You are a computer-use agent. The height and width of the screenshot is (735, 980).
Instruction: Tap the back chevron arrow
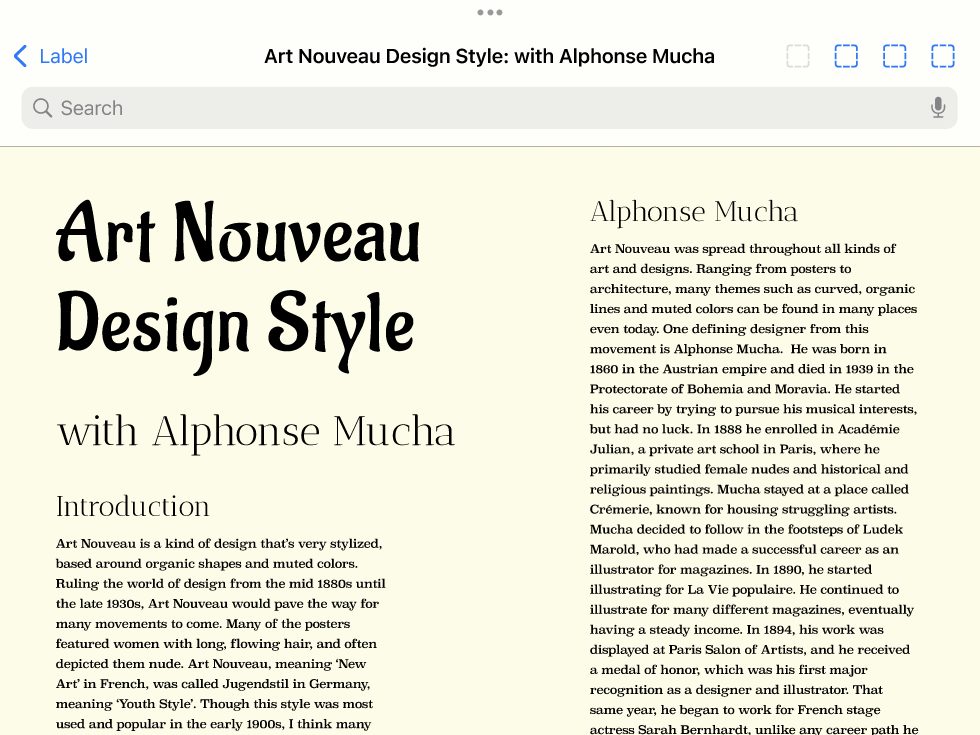20,56
